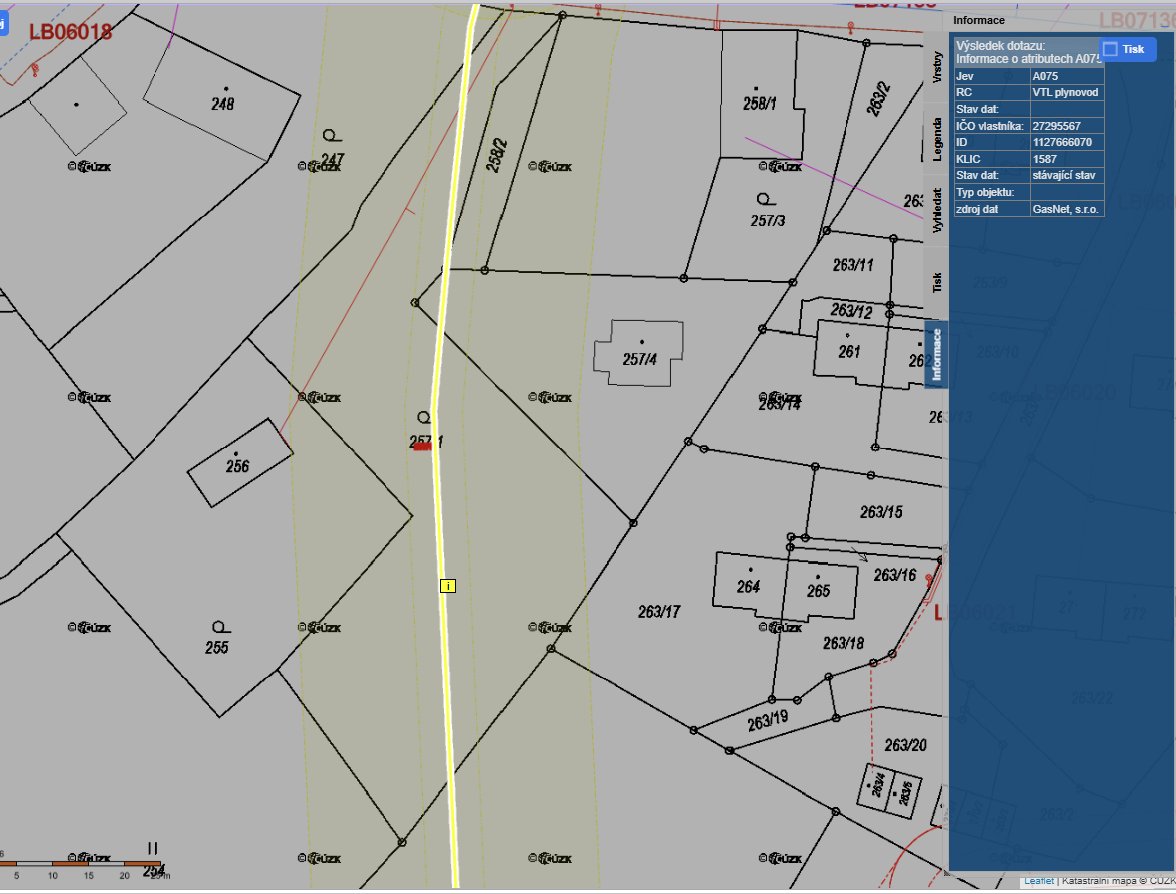
Task: Click the Katastrální mapa © ČÚZK link
Action: tap(1117, 880)
